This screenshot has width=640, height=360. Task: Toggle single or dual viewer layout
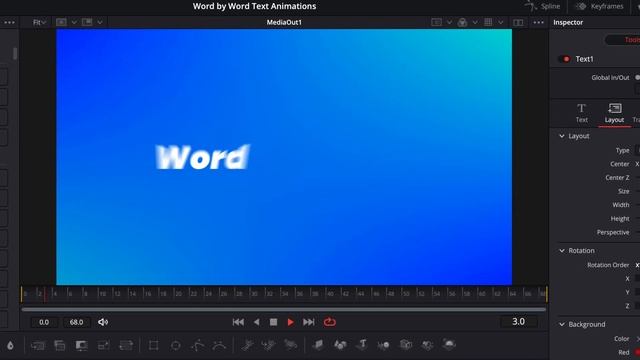518,22
